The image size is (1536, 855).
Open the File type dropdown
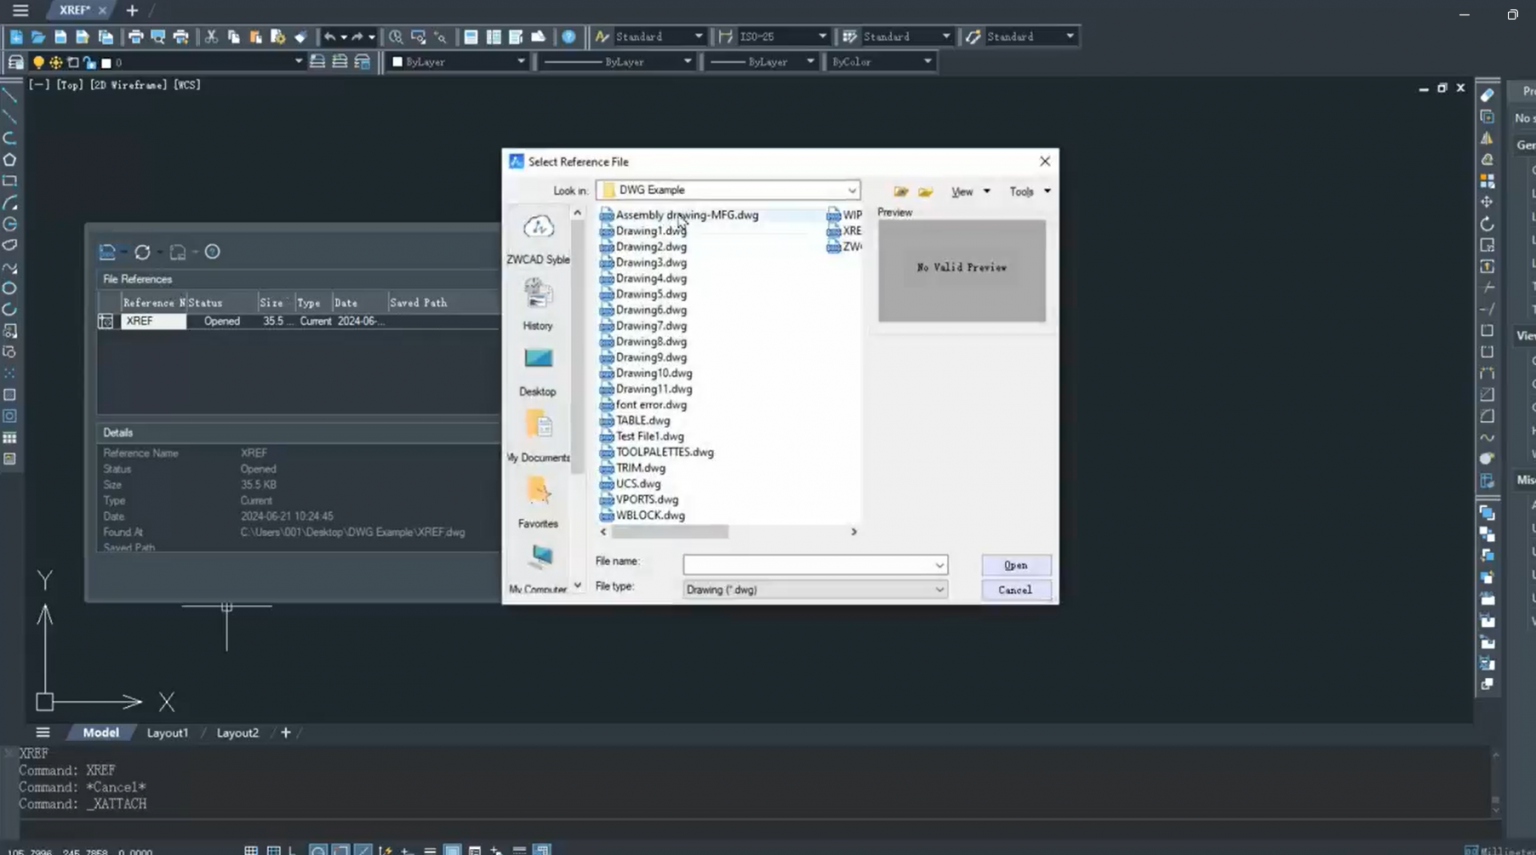tap(938, 590)
